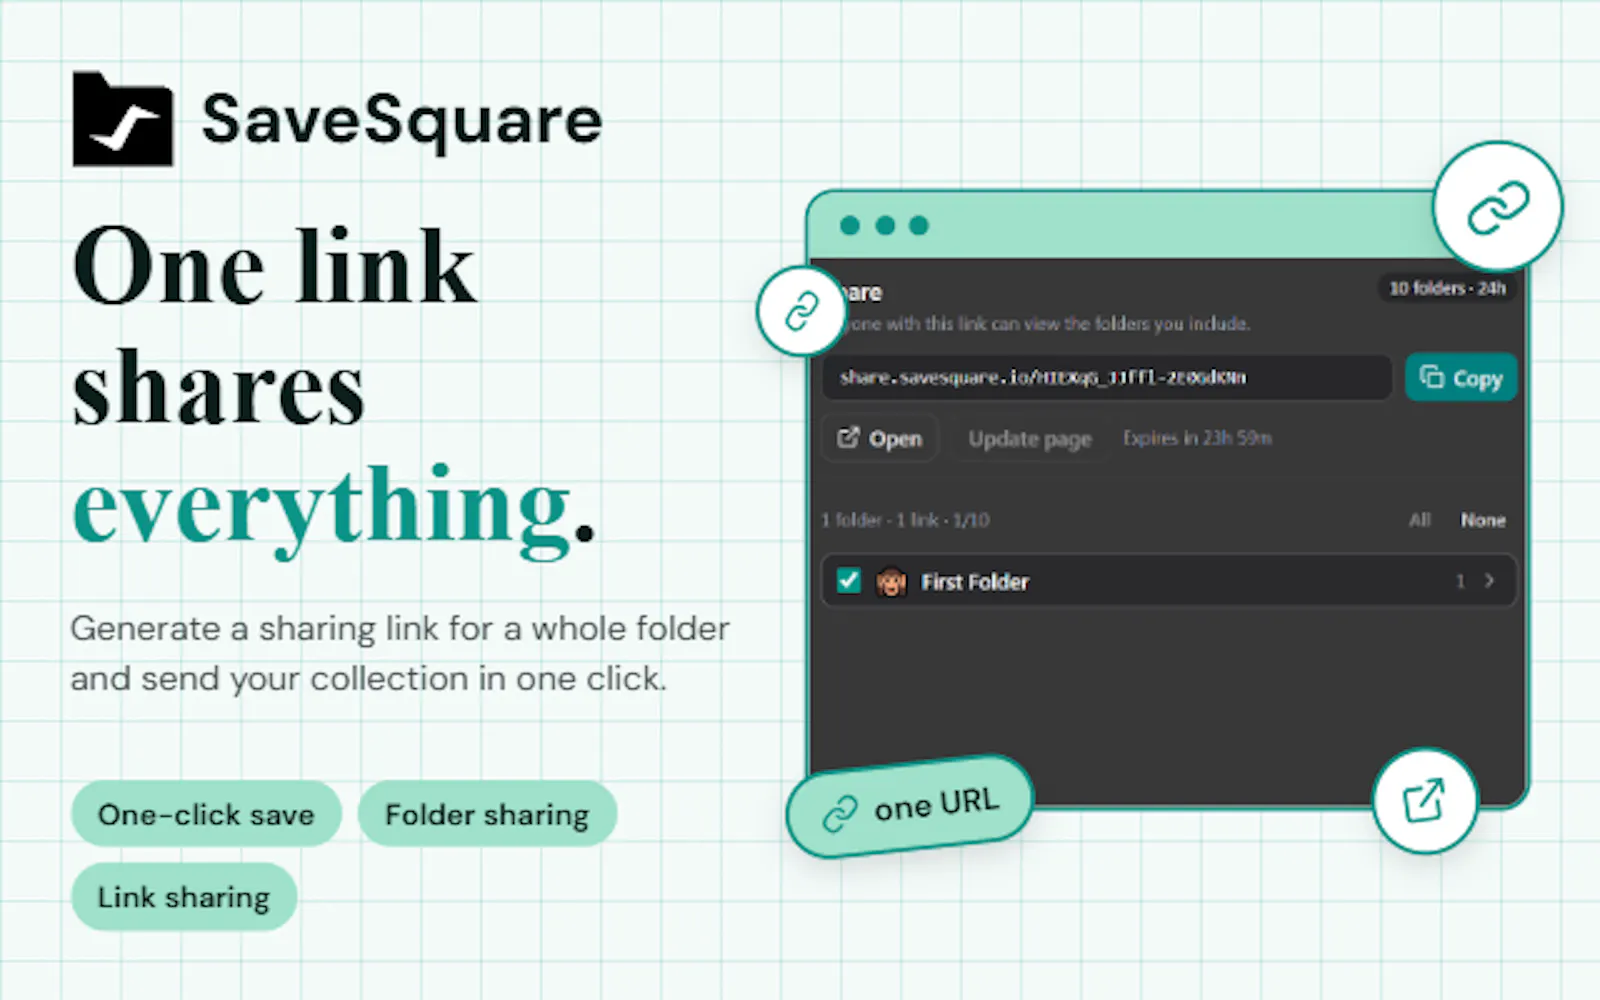Screen dimensions: 1600x1000
Task: Click the Folder sharing tag
Action: click(x=487, y=814)
